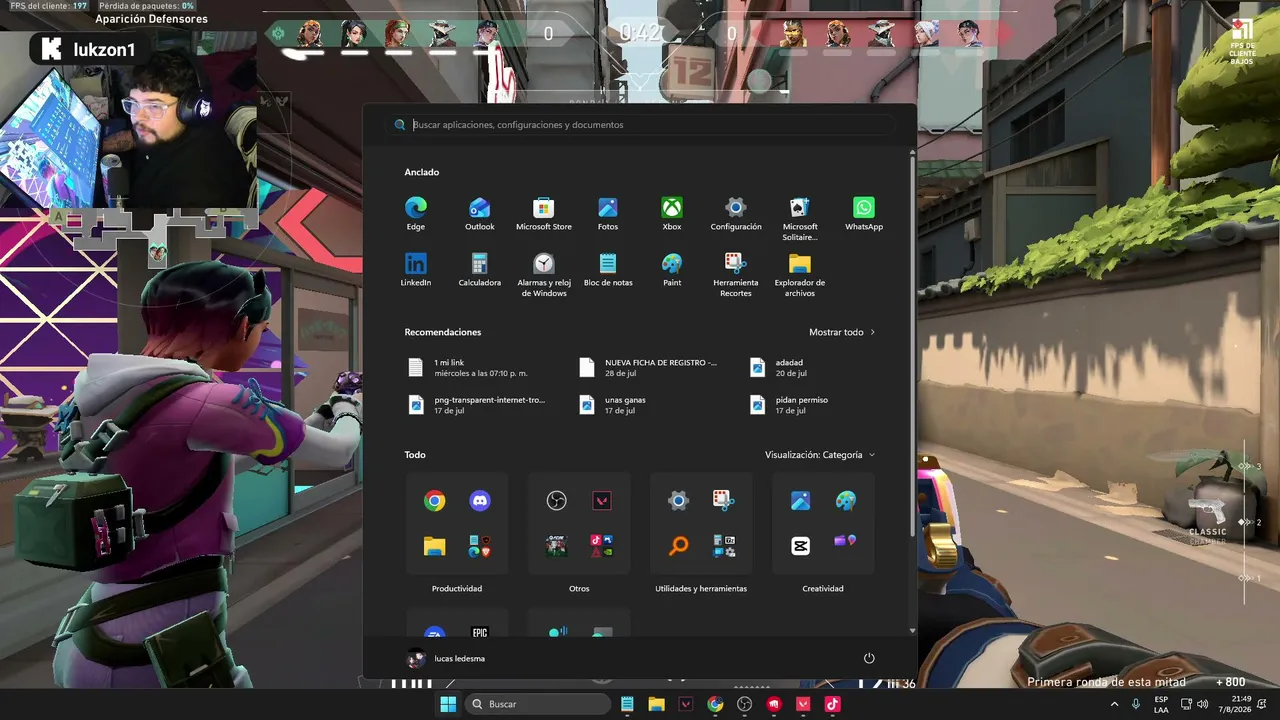Open the volume tray icon

tap(1202, 704)
